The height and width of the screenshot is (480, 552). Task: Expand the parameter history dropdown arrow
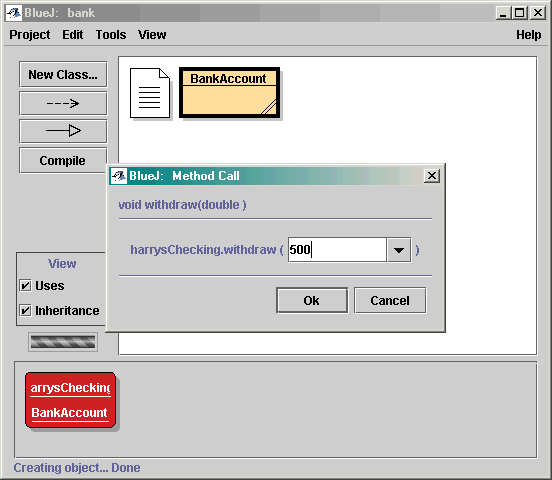point(399,250)
